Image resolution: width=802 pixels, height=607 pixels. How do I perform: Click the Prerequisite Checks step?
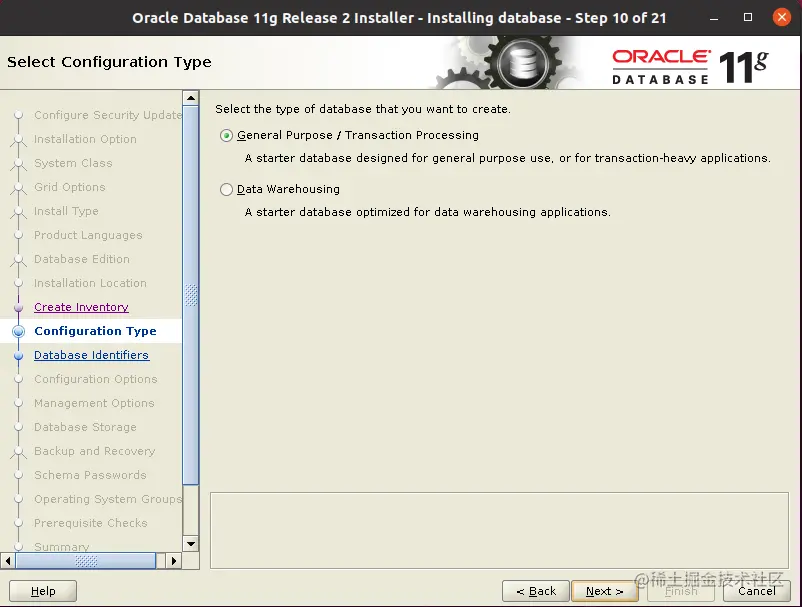tap(91, 524)
